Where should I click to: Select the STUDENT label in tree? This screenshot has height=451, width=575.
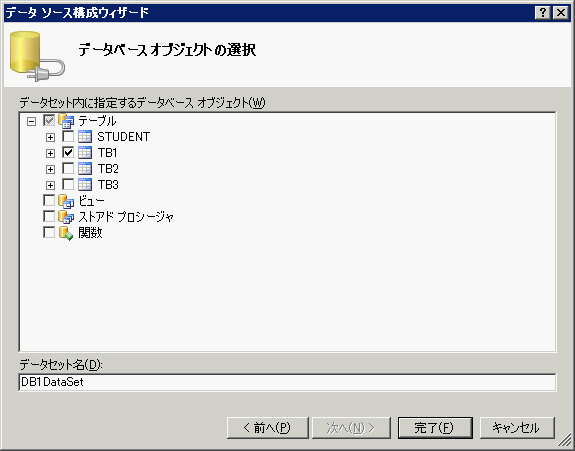coord(124,137)
